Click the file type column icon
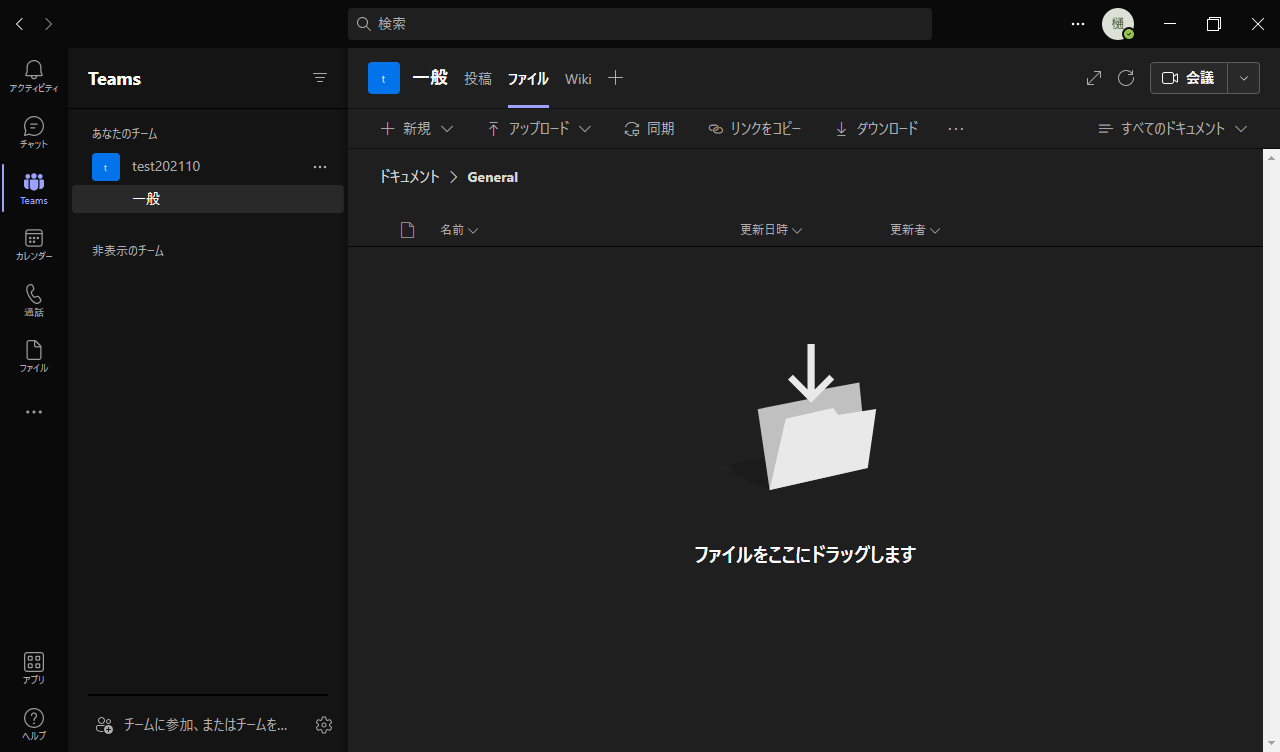The width and height of the screenshot is (1280, 752). click(x=407, y=230)
